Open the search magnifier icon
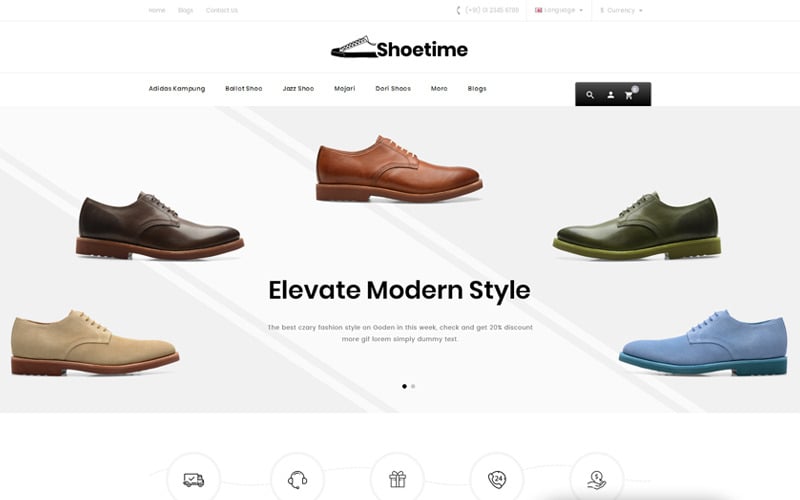The height and width of the screenshot is (500, 800). click(590, 95)
